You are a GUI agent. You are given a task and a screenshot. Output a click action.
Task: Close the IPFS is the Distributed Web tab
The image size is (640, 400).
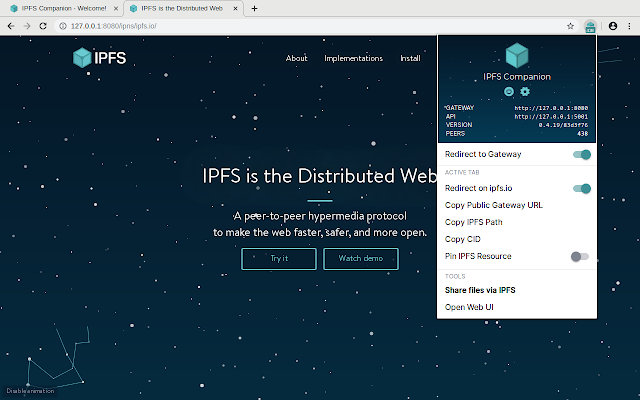pos(236,8)
